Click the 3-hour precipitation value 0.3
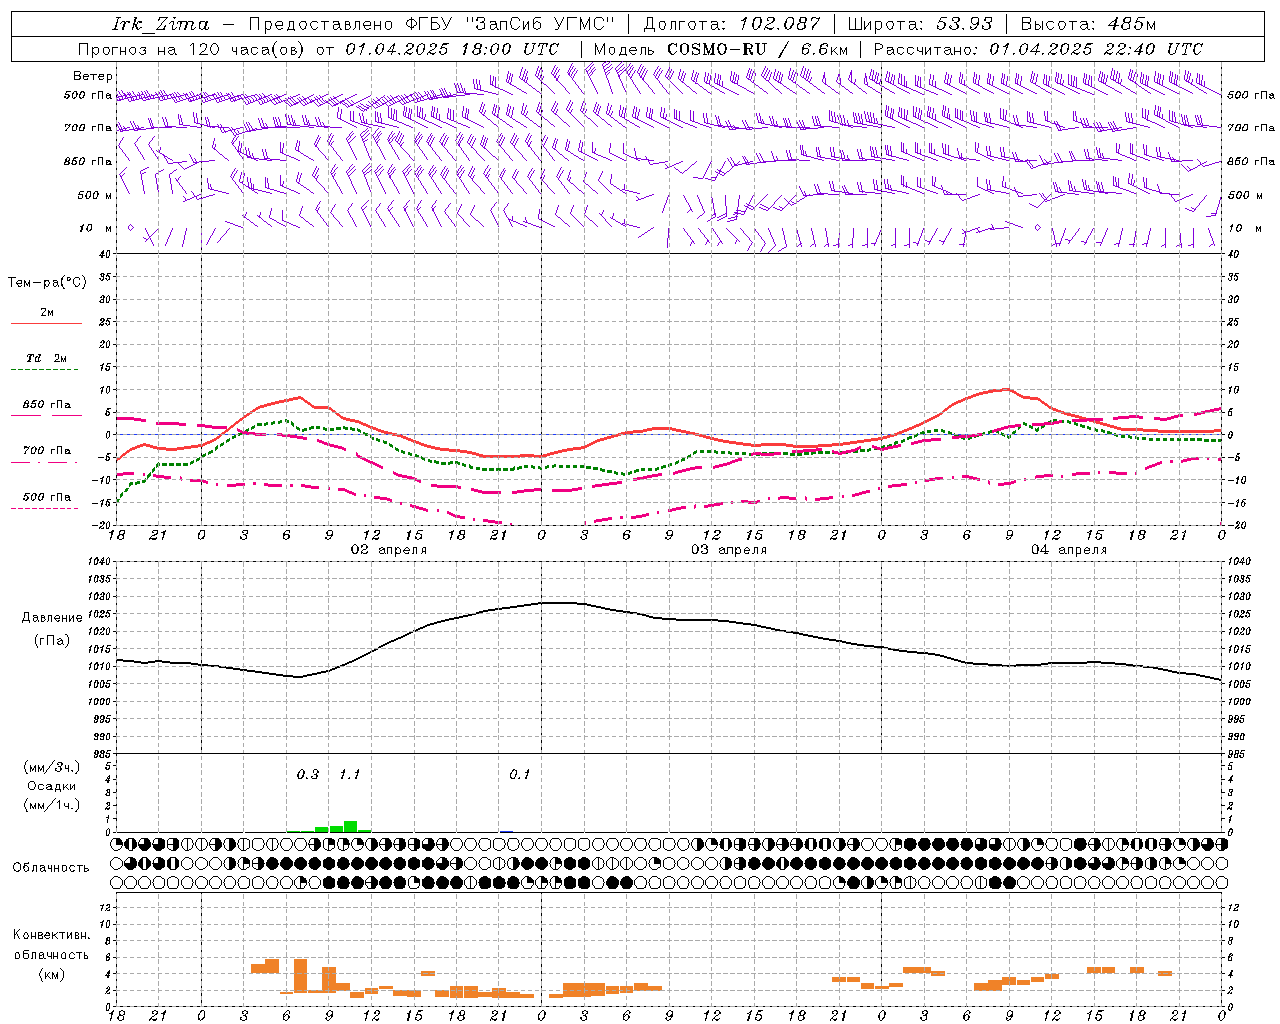The height and width of the screenshot is (1024, 1280). point(308,774)
